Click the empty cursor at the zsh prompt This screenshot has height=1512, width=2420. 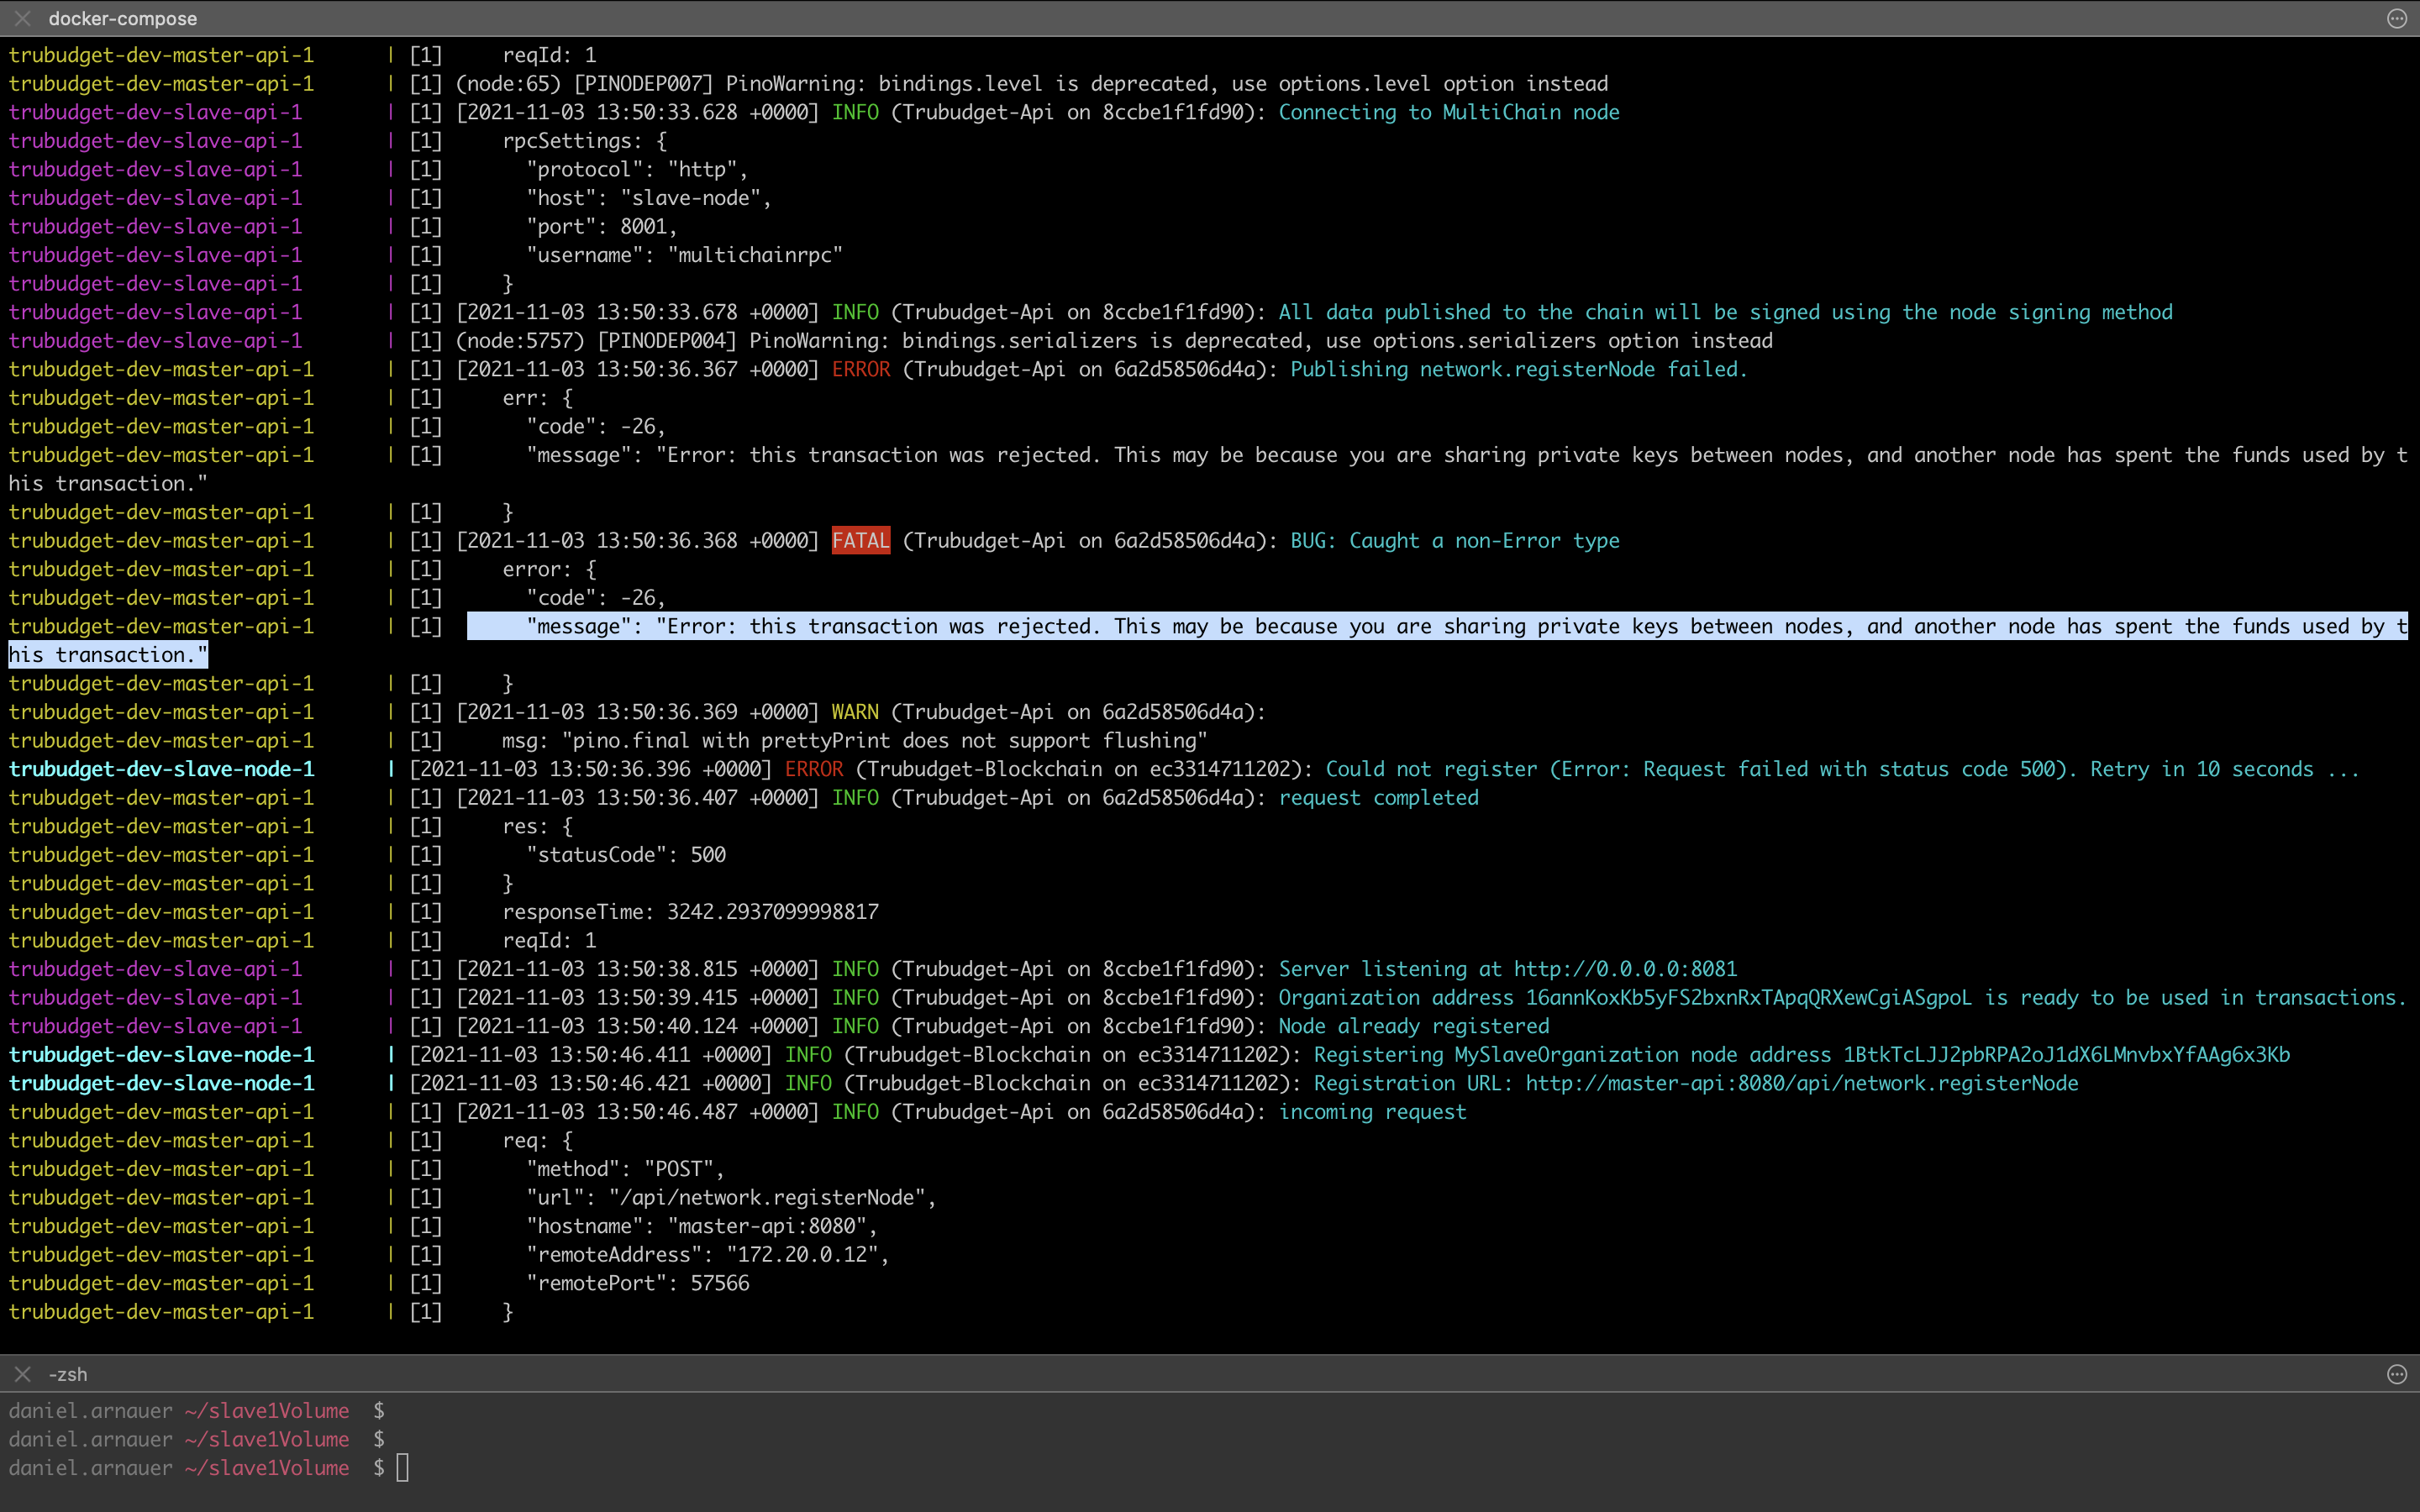pyautogui.click(x=404, y=1467)
